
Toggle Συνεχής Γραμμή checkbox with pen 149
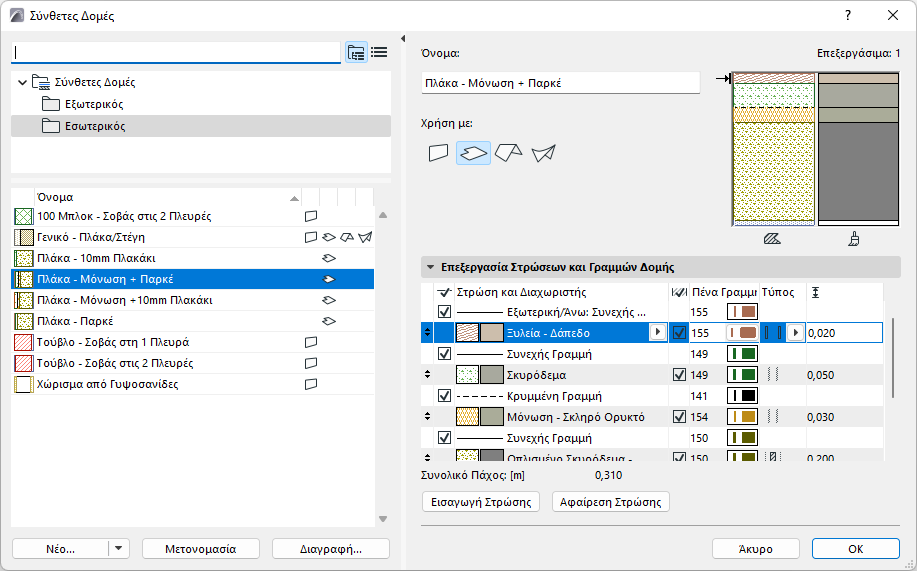(x=444, y=354)
